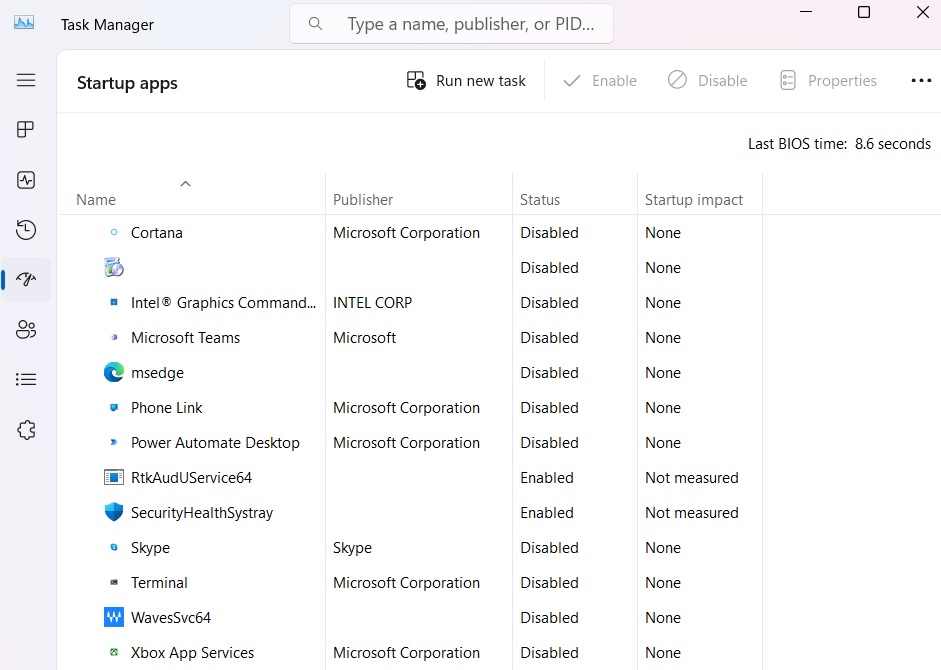Open Properties for a startup app
Image resolution: width=941 pixels, height=670 pixels.
point(828,80)
